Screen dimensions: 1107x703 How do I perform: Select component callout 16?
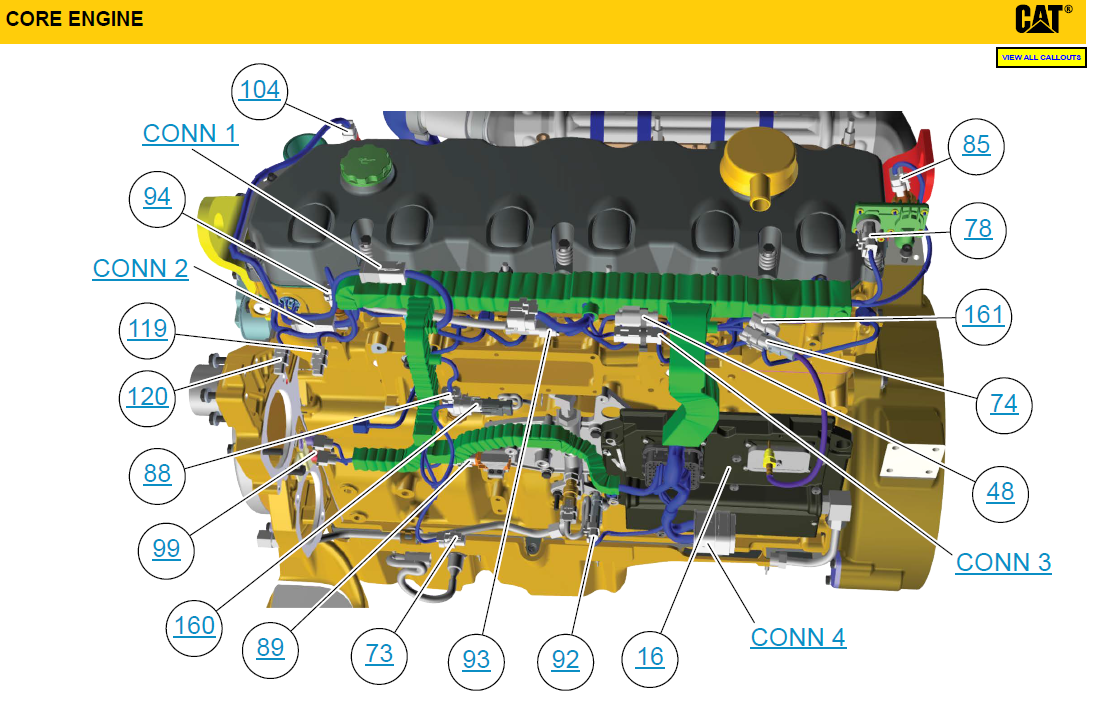click(650, 657)
